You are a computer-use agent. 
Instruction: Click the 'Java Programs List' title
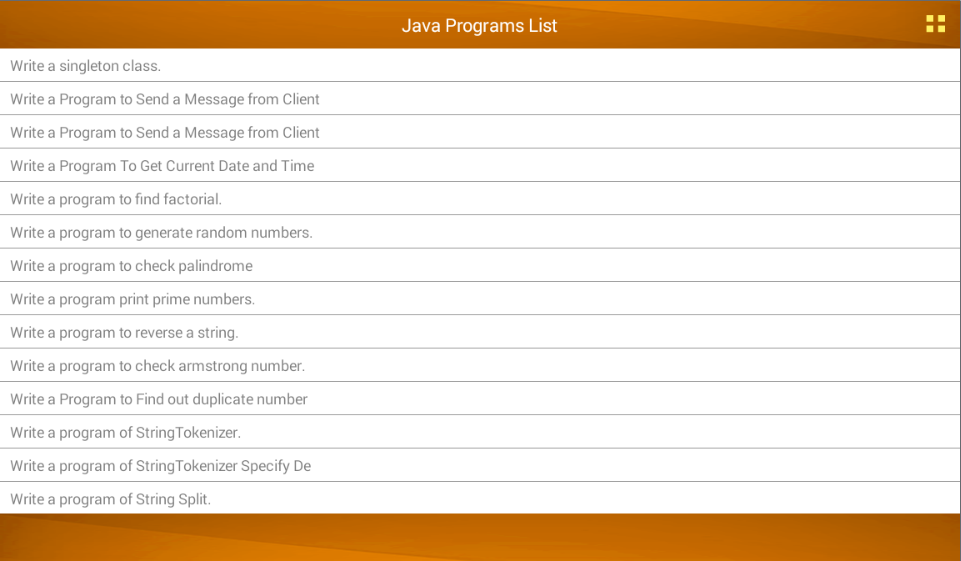479,25
